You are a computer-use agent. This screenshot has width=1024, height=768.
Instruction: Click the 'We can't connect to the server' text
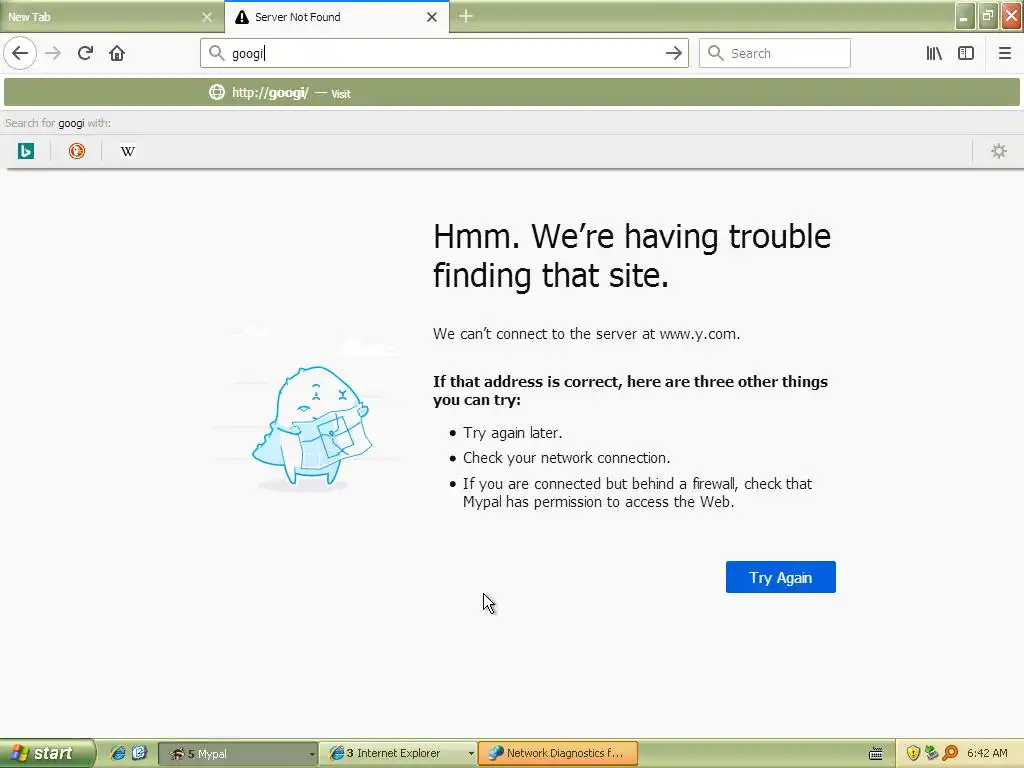click(x=586, y=334)
